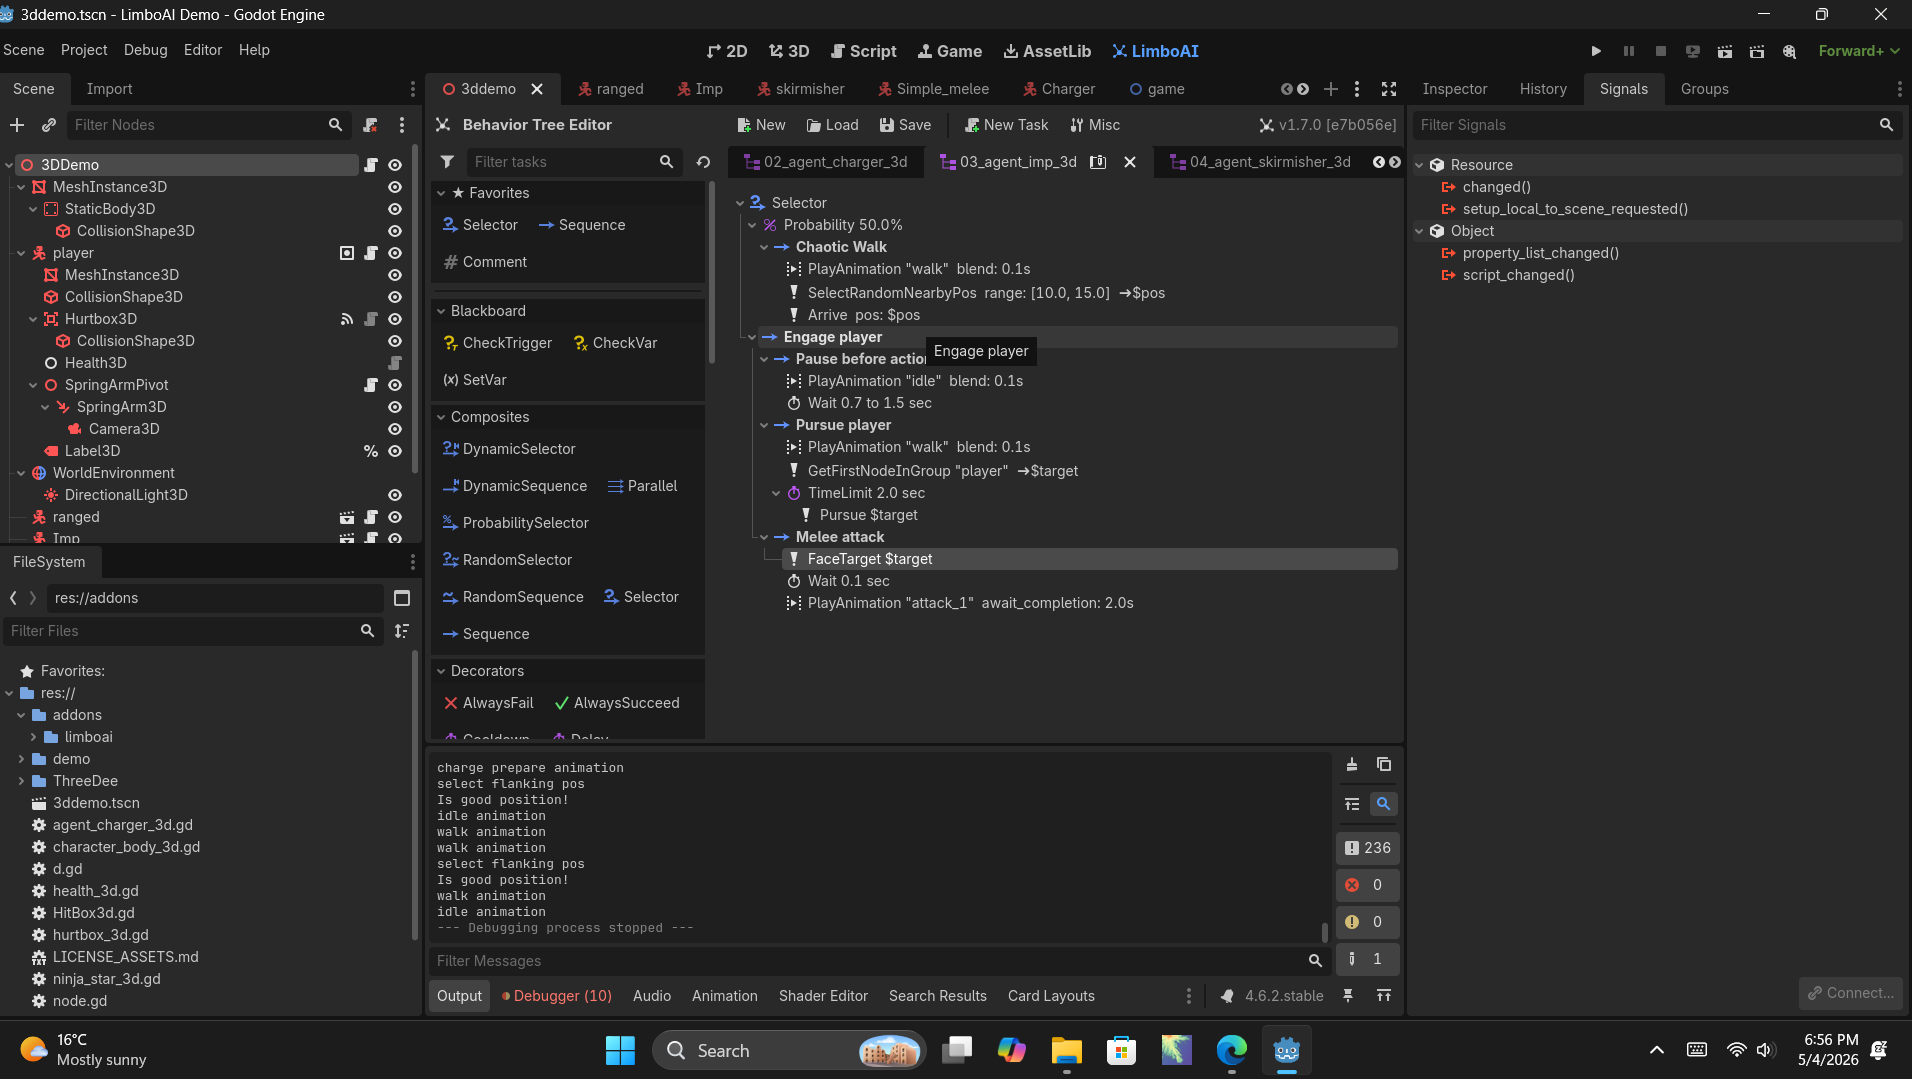Toggle distraction free mode icon

pos(1389,89)
